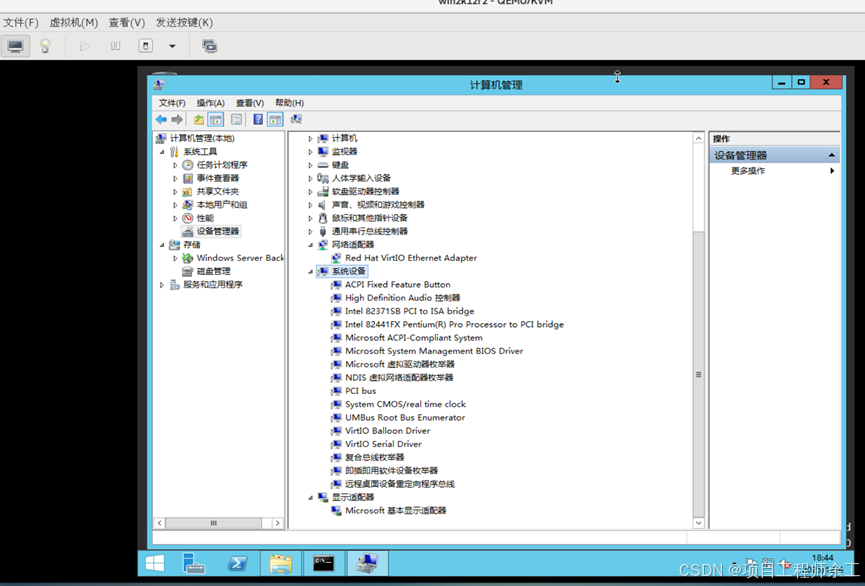Click the Show/Hide console tree icon
865x586 pixels.
[x=216, y=119]
